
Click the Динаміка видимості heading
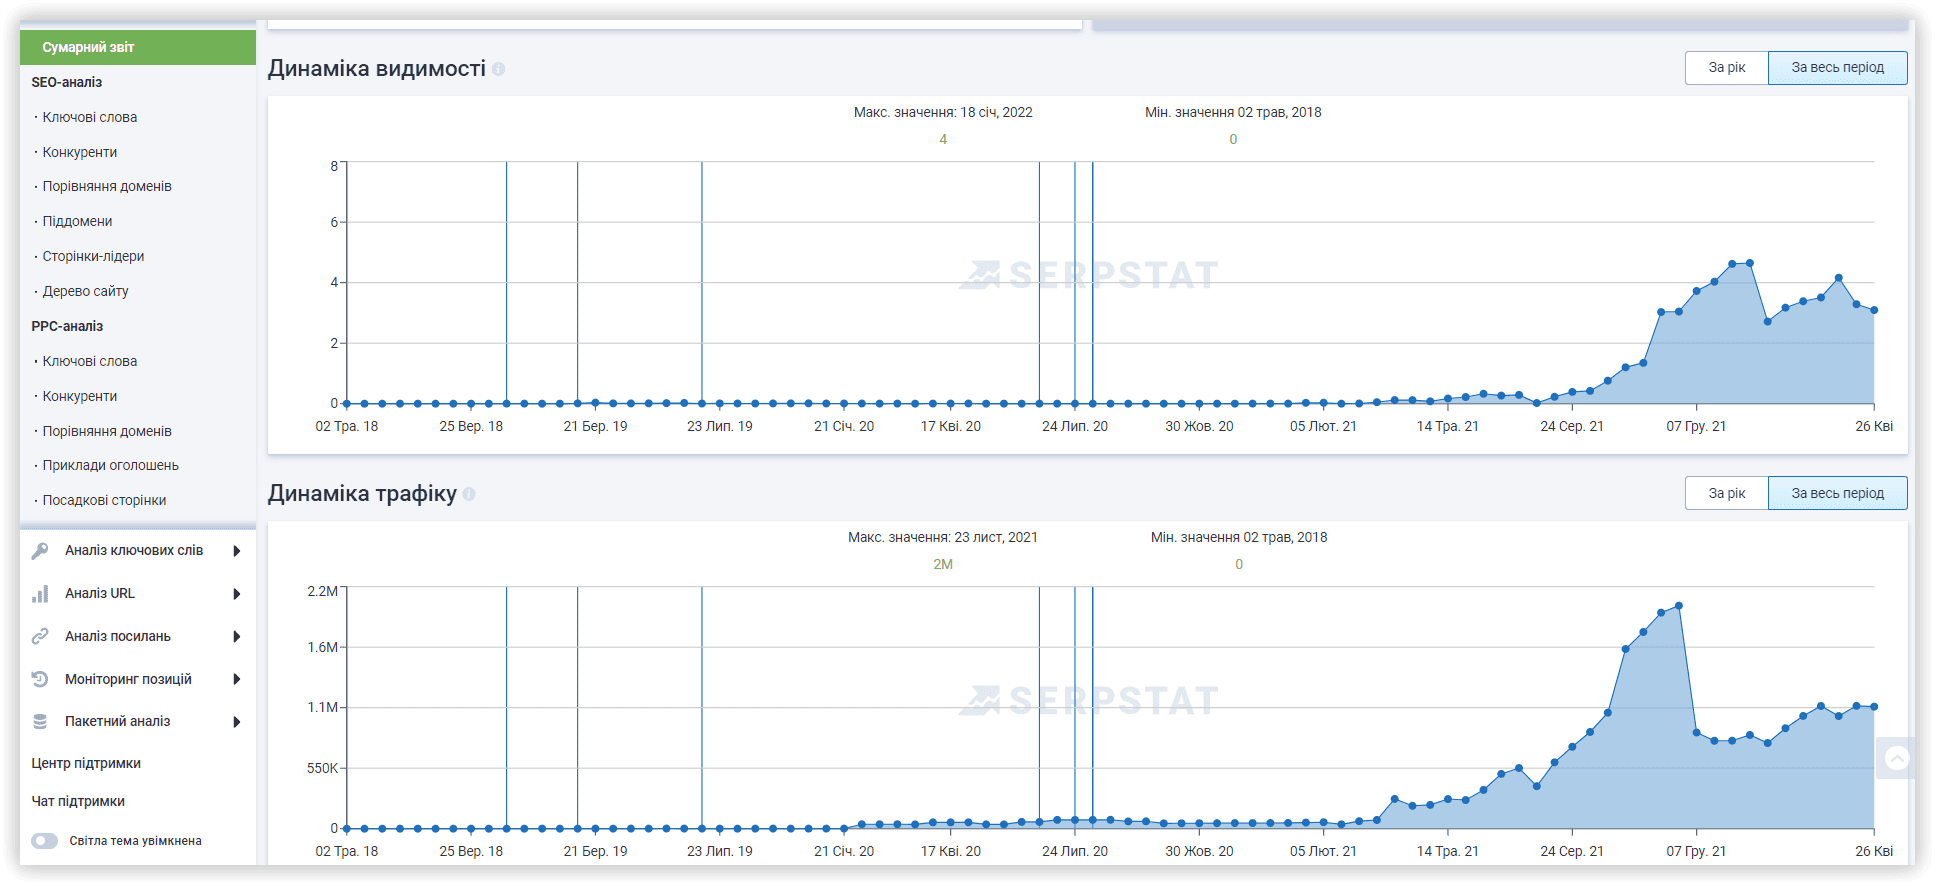(x=377, y=68)
